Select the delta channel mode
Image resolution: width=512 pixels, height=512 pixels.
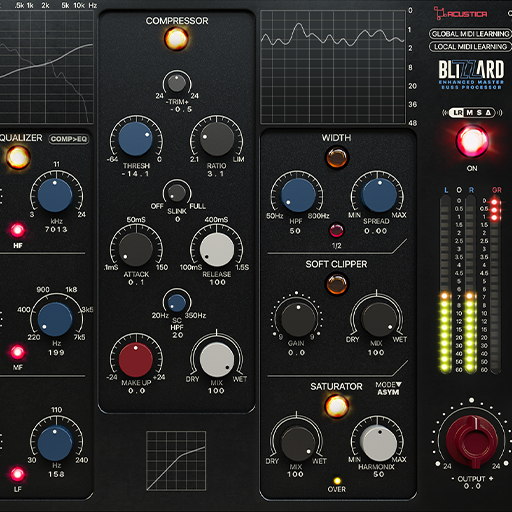pyautogui.click(x=488, y=113)
